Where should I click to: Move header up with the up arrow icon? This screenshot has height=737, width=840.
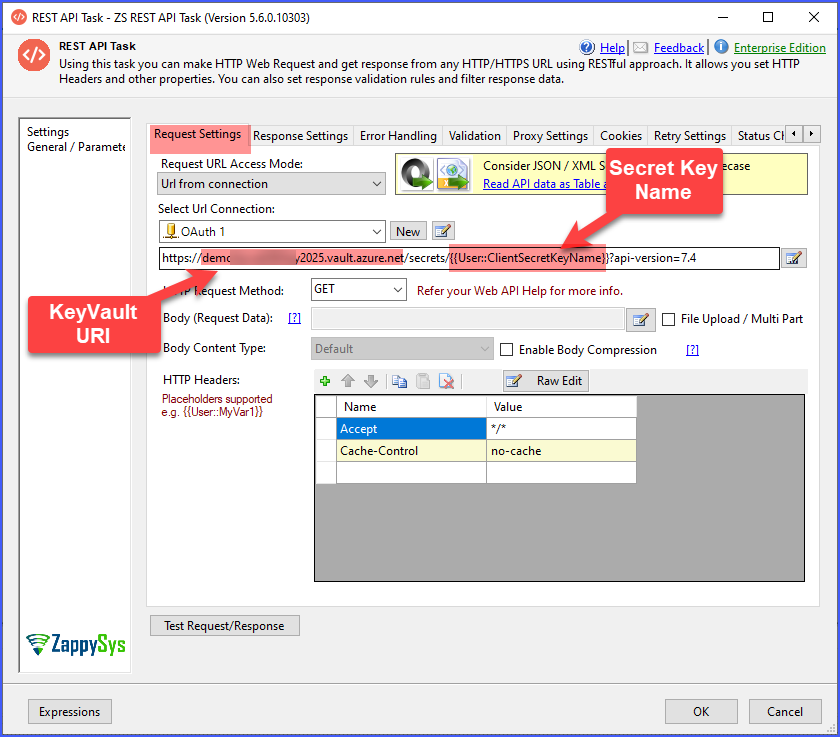click(x=348, y=381)
